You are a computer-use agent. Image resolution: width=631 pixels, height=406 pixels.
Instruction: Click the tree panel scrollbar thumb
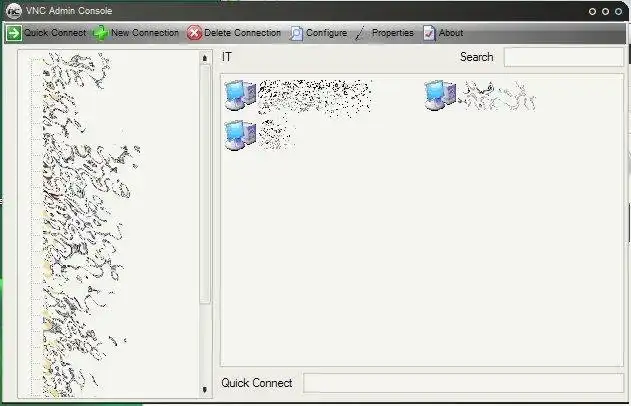(x=205, y=184)
